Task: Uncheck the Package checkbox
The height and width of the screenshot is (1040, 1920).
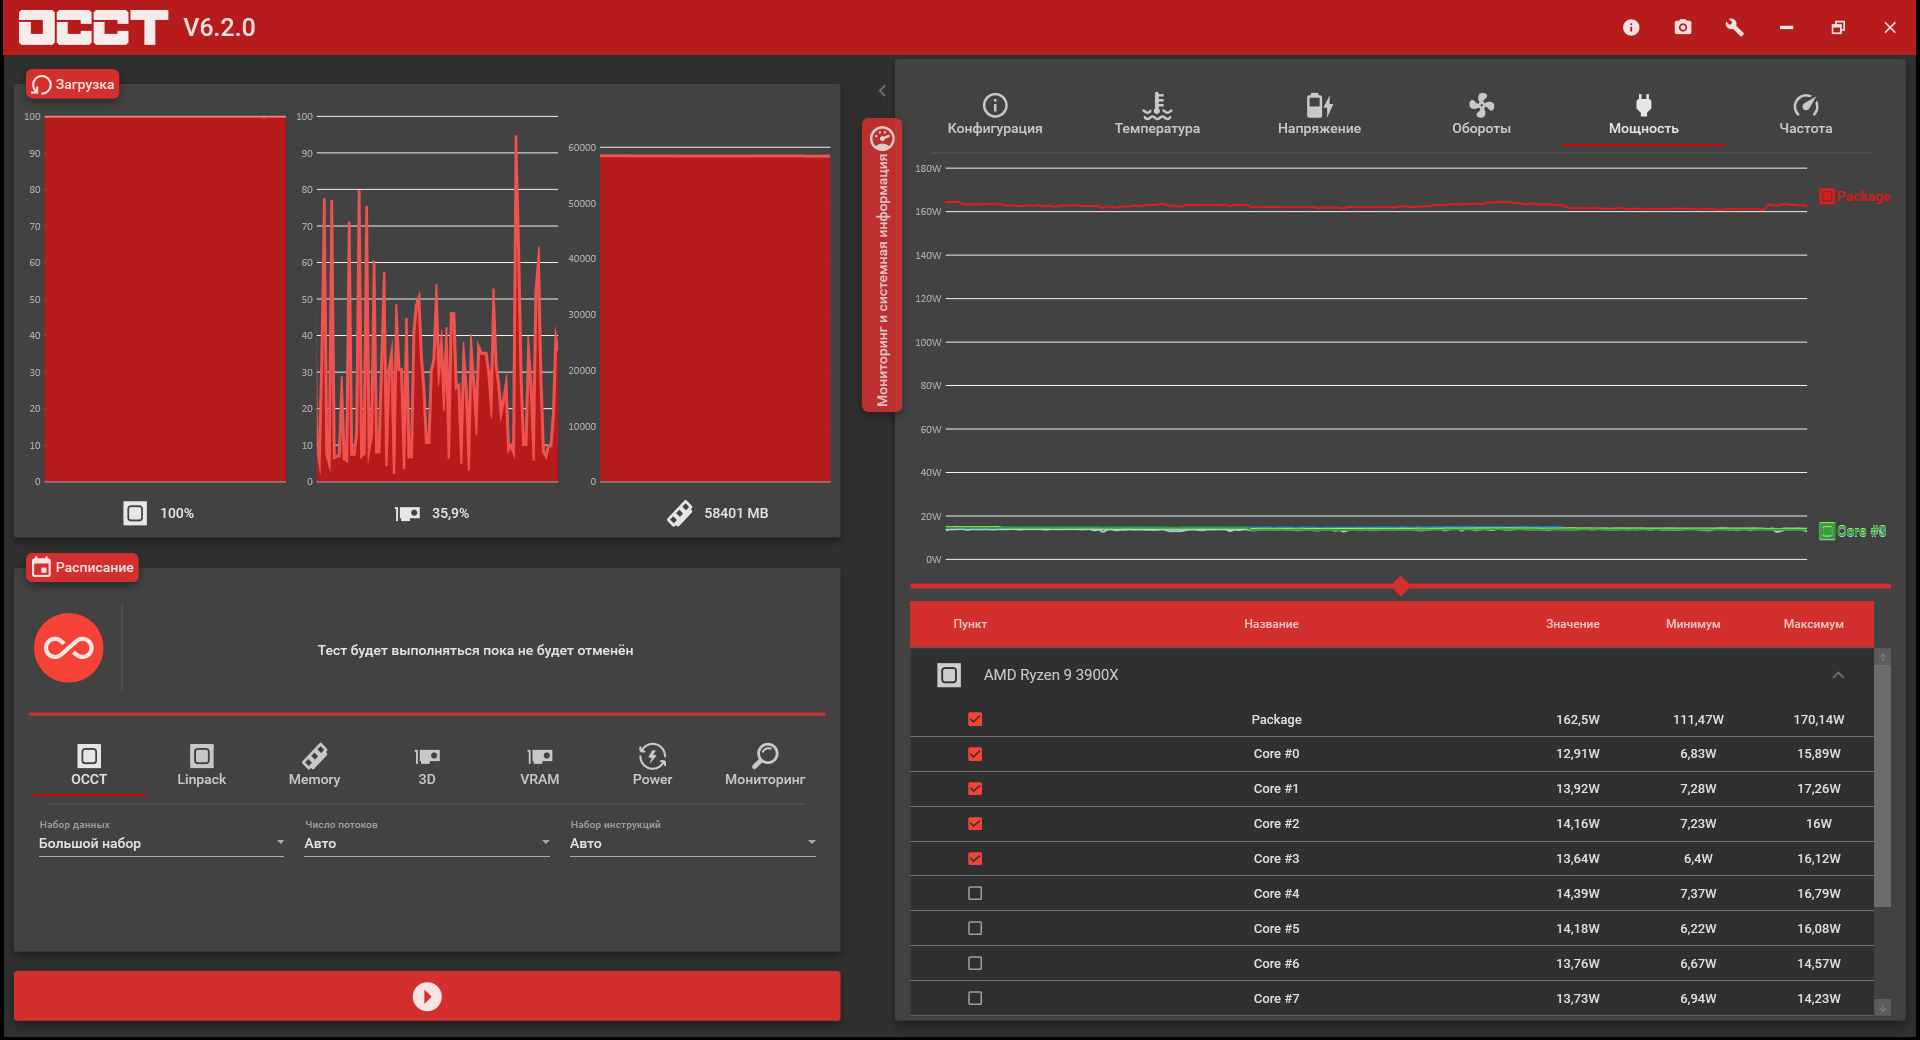Action: click(x=975, y=719)
